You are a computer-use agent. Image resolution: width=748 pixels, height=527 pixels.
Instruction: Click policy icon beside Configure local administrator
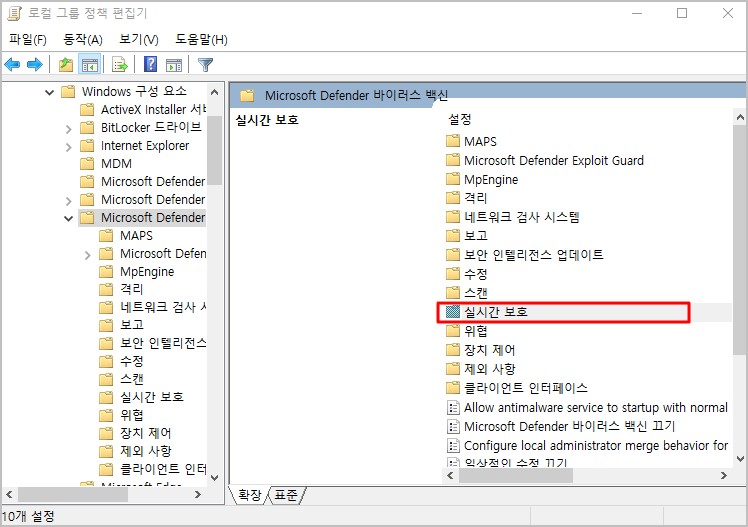pos(452,445)
